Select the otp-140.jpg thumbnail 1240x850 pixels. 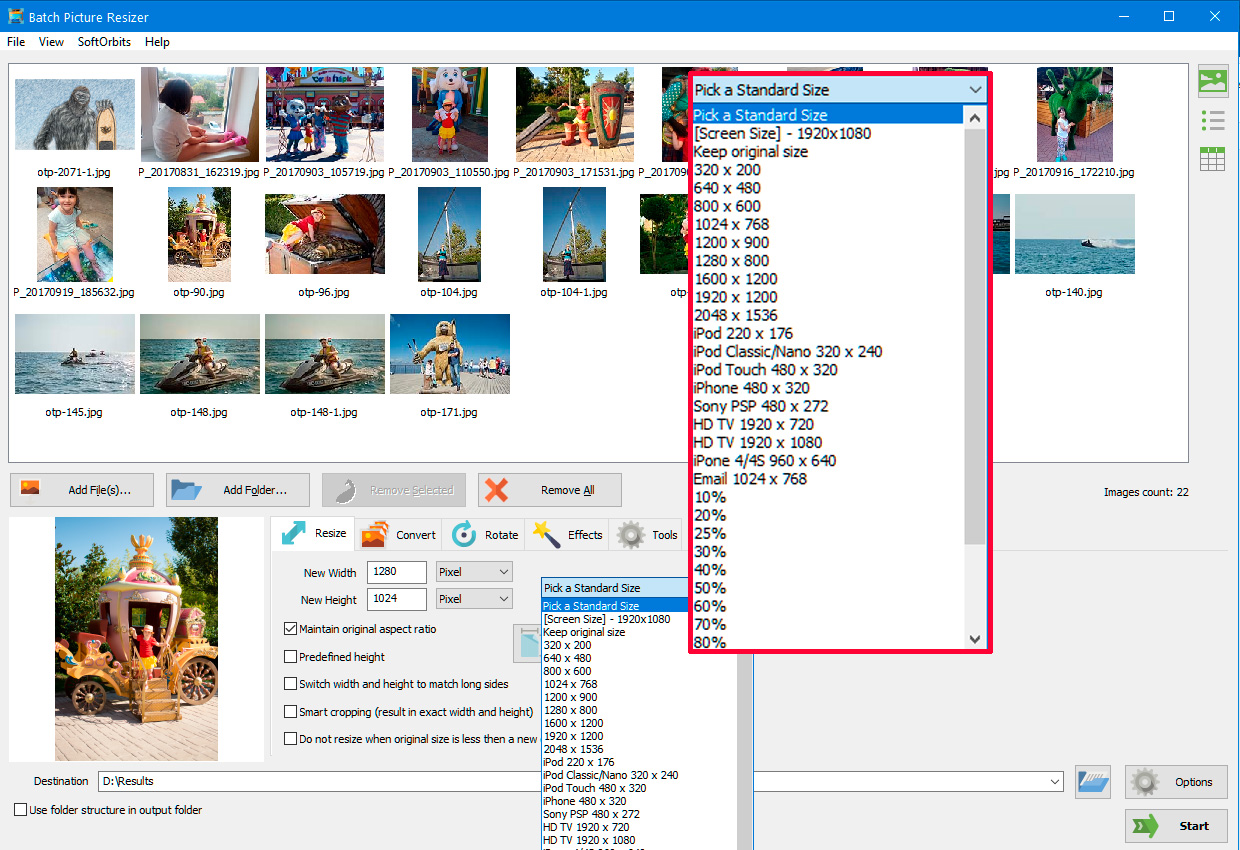(1074, 233)
